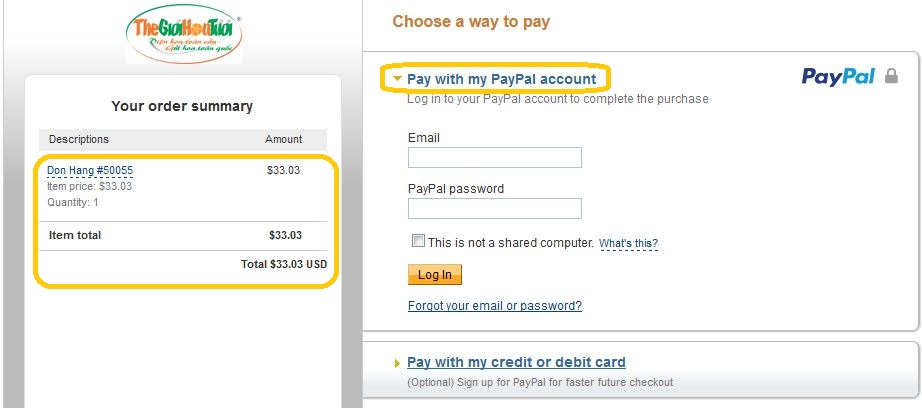The image size is (922, 408).
Task: Click the PayPal logo
Action: pyautogui.click(x=838, y=77)
